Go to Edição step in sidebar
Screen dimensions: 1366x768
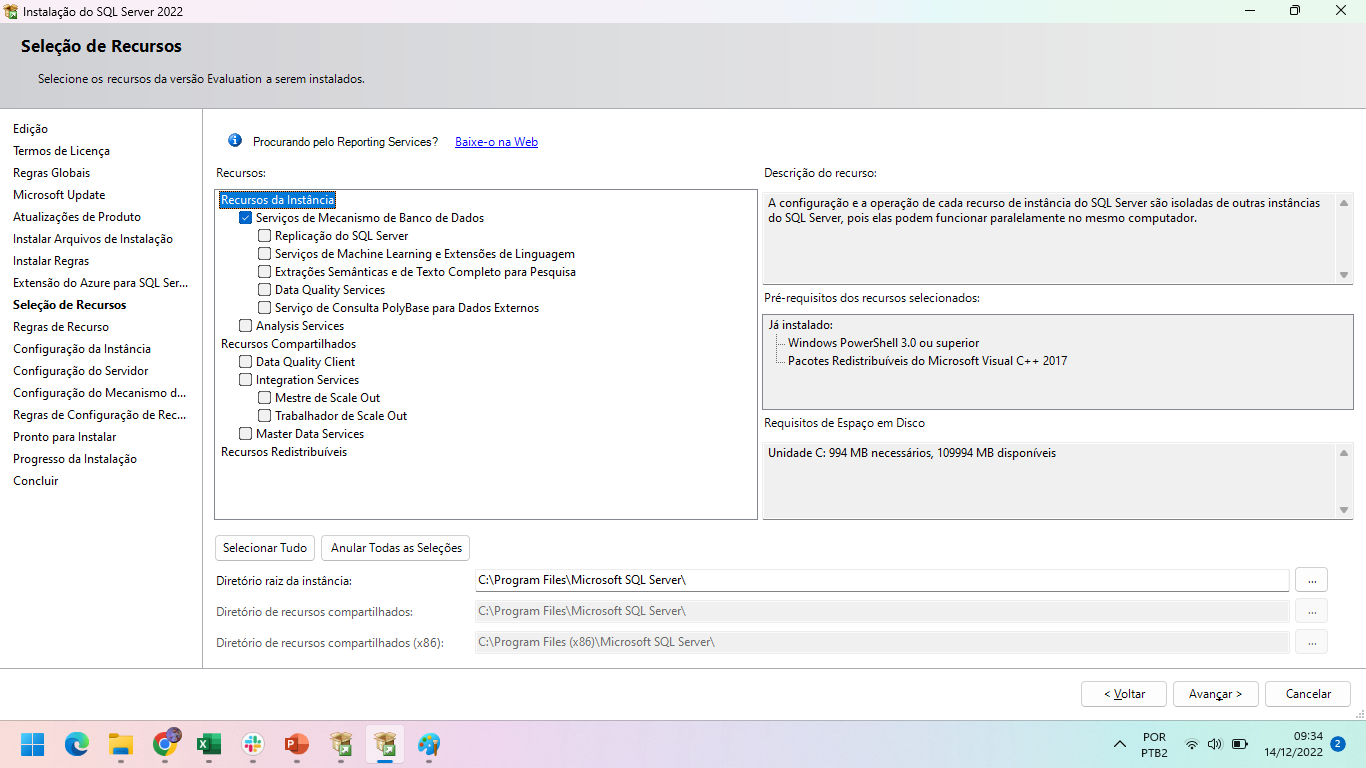[30, 129]
